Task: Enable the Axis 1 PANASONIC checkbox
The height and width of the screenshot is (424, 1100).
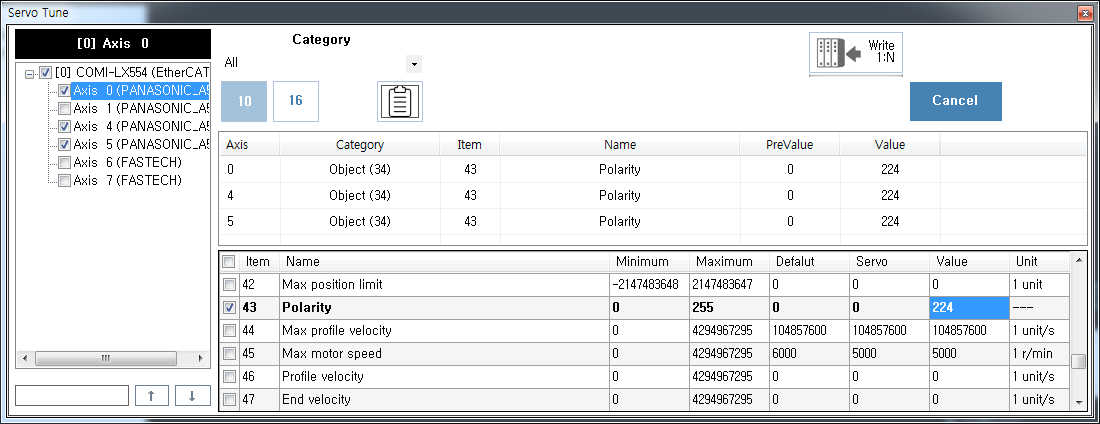Action: 65,109
